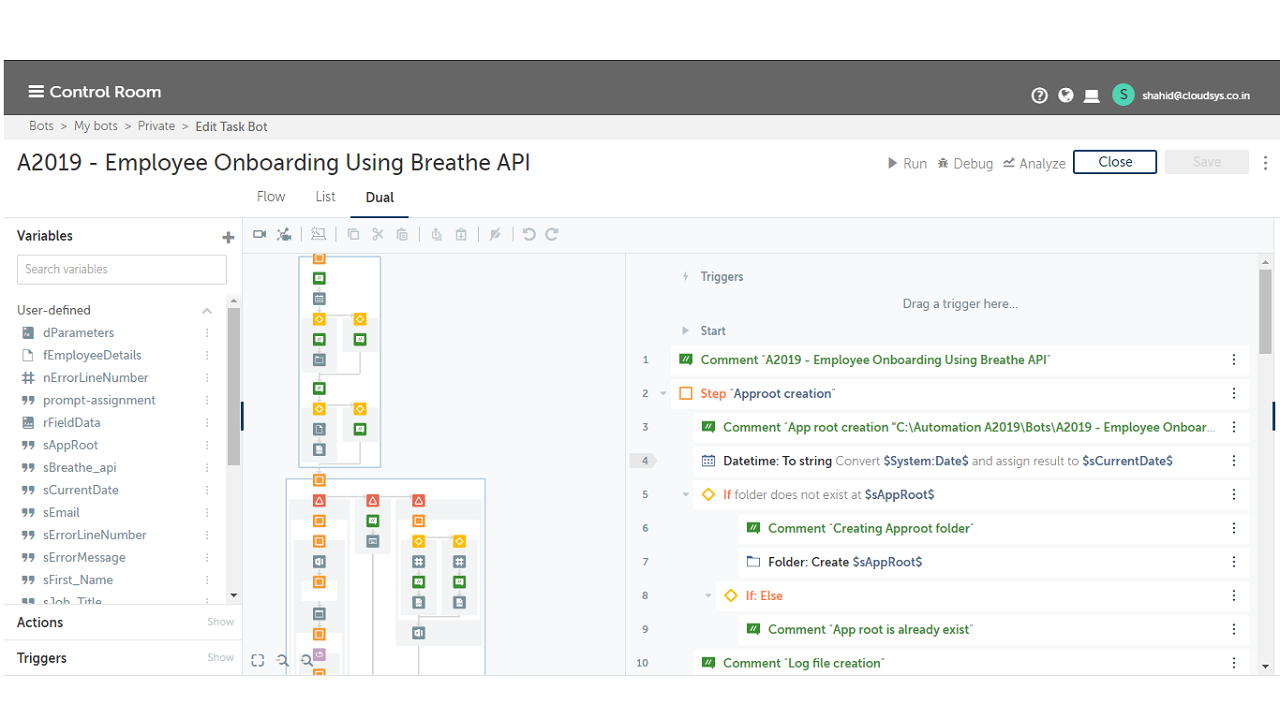The width and height of the screenshot is (1280, 720).
Task: Click the Close button
Action: coord(1114,162)
